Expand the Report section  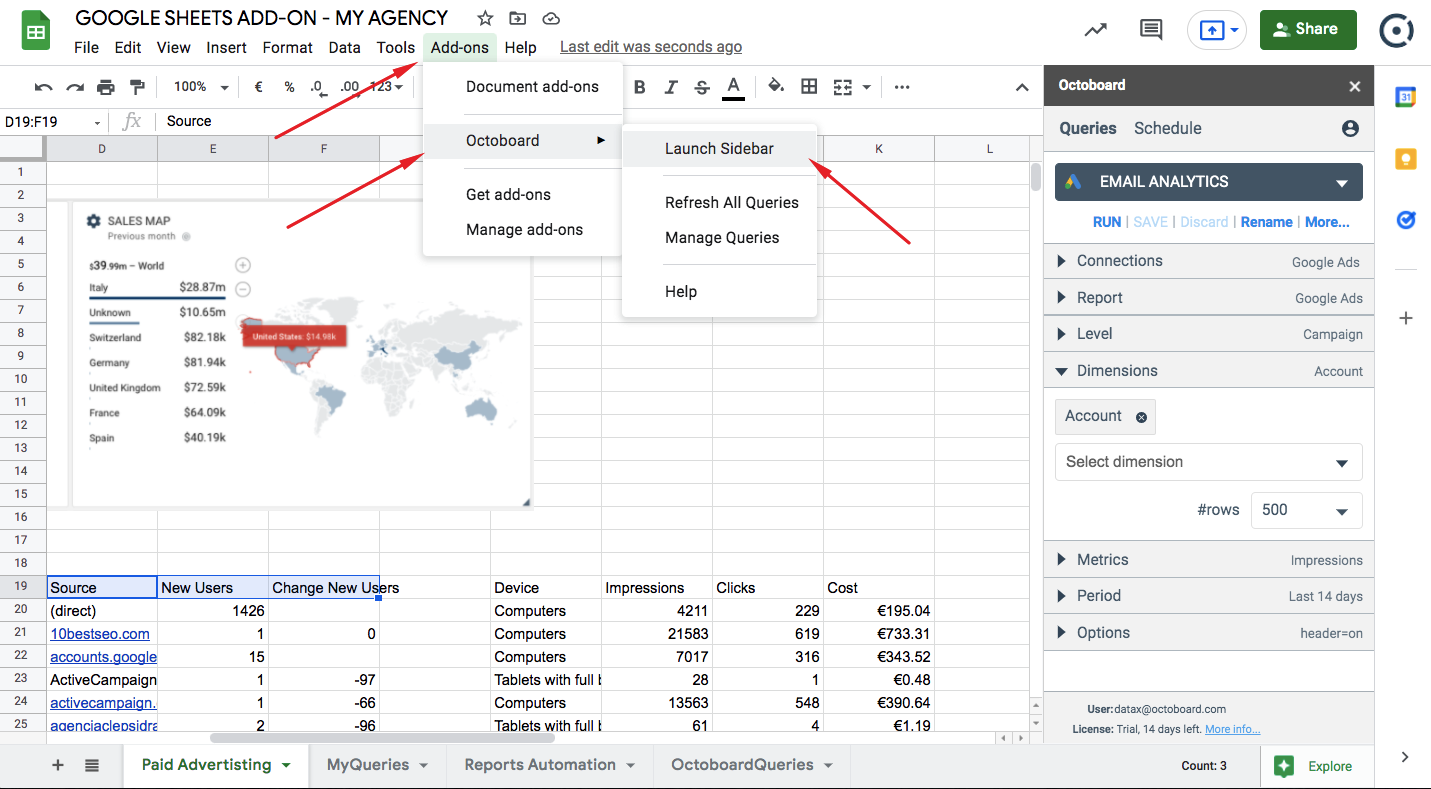point(1208,298)
